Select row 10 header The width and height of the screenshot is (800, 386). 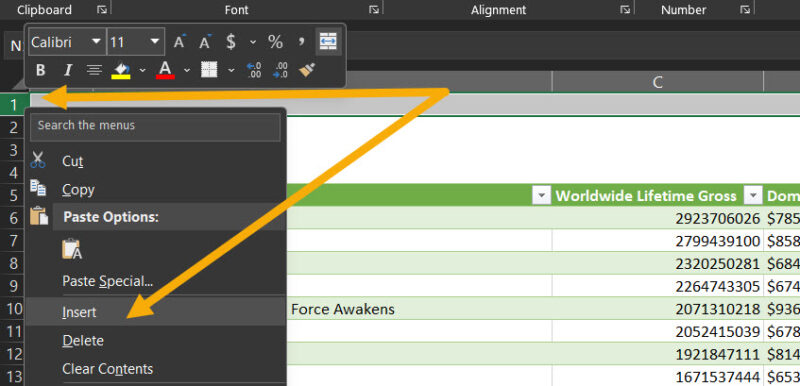point(14,309)
